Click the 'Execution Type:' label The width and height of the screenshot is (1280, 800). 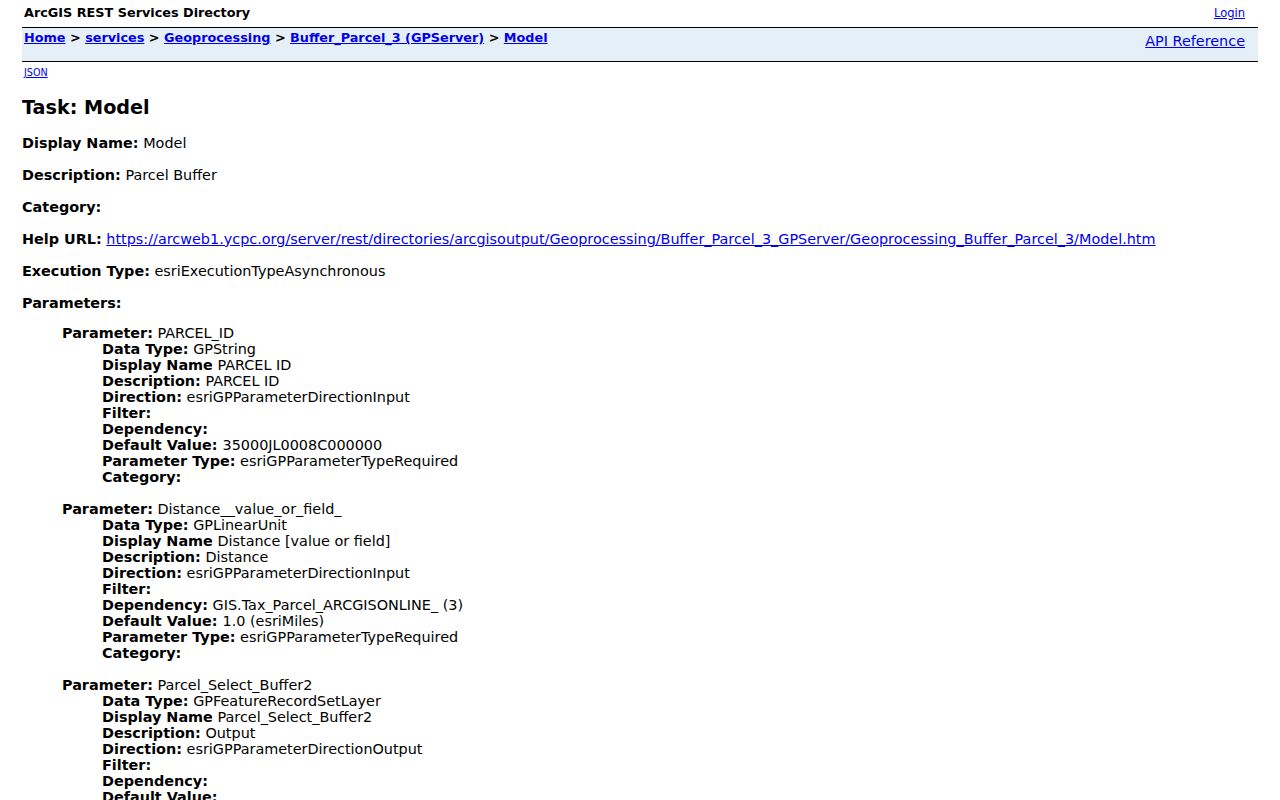86,271
